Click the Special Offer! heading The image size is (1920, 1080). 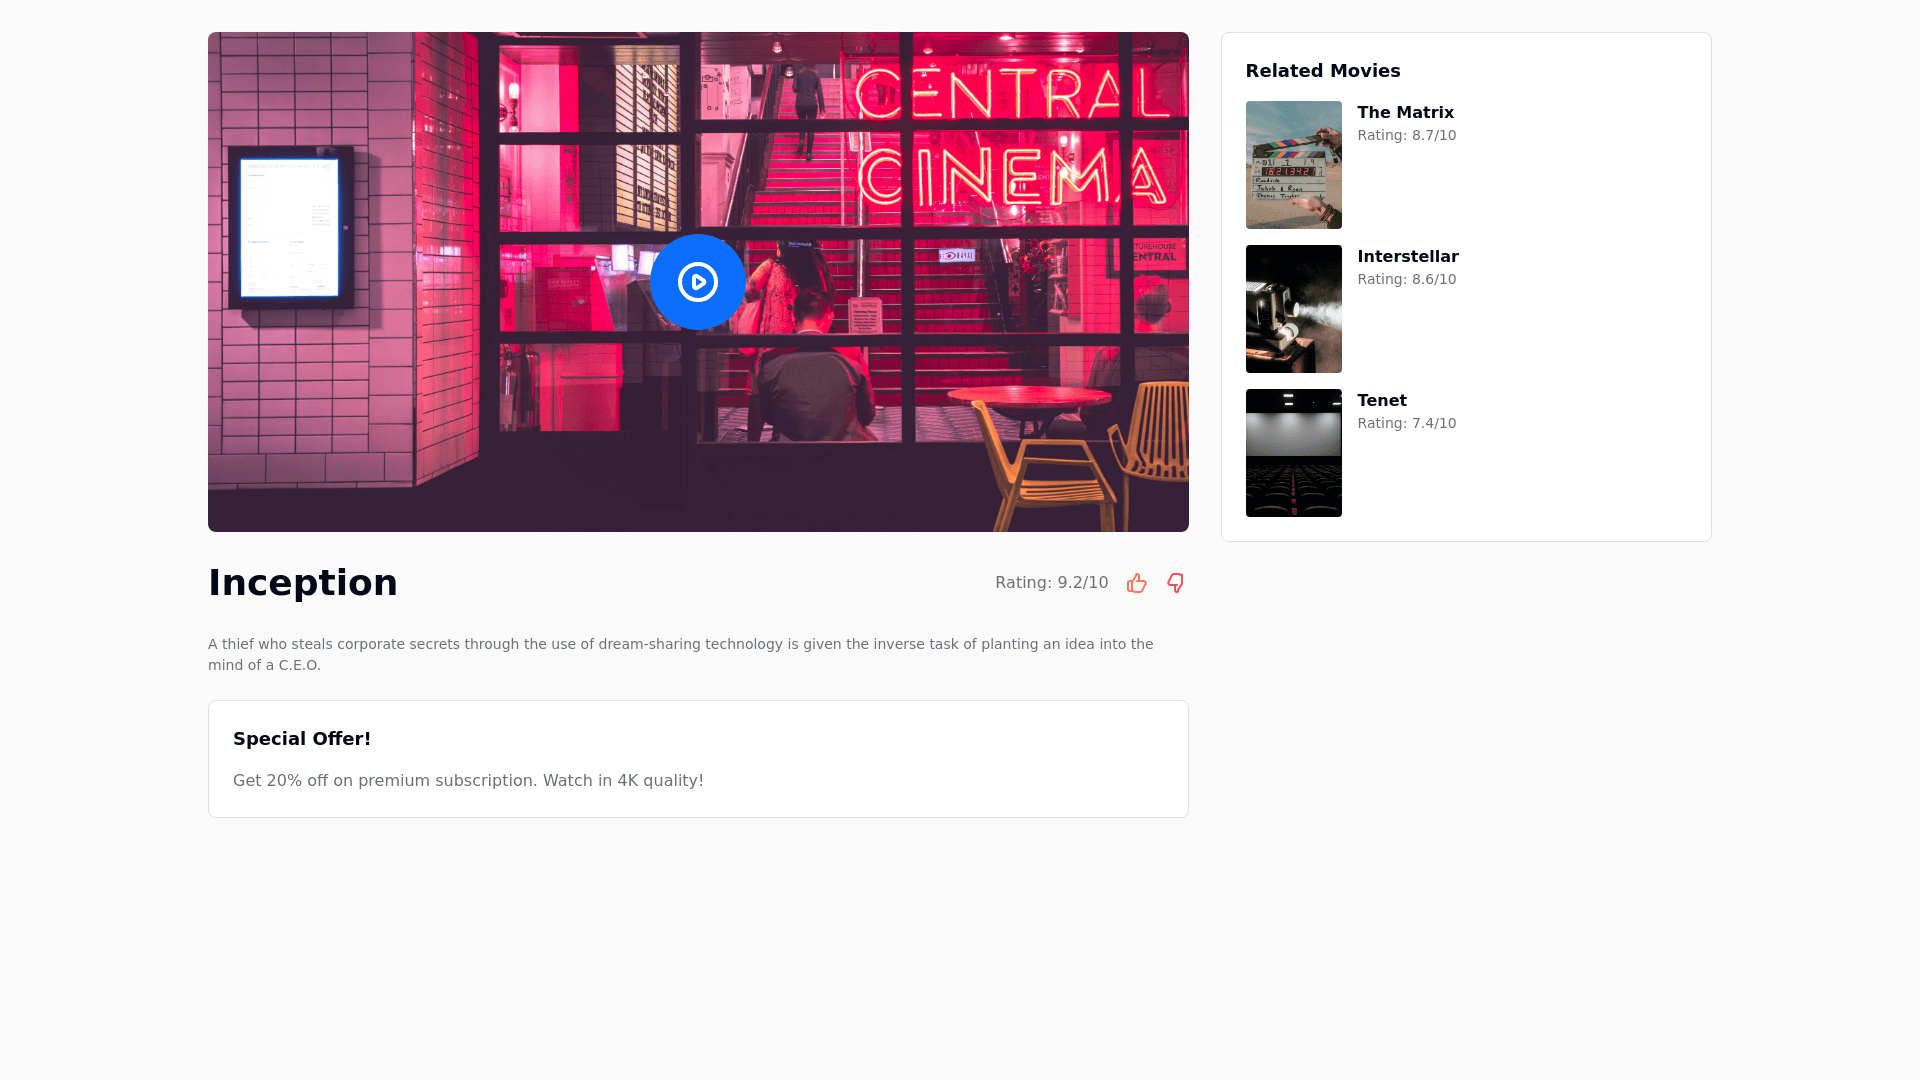coord(302,739)
